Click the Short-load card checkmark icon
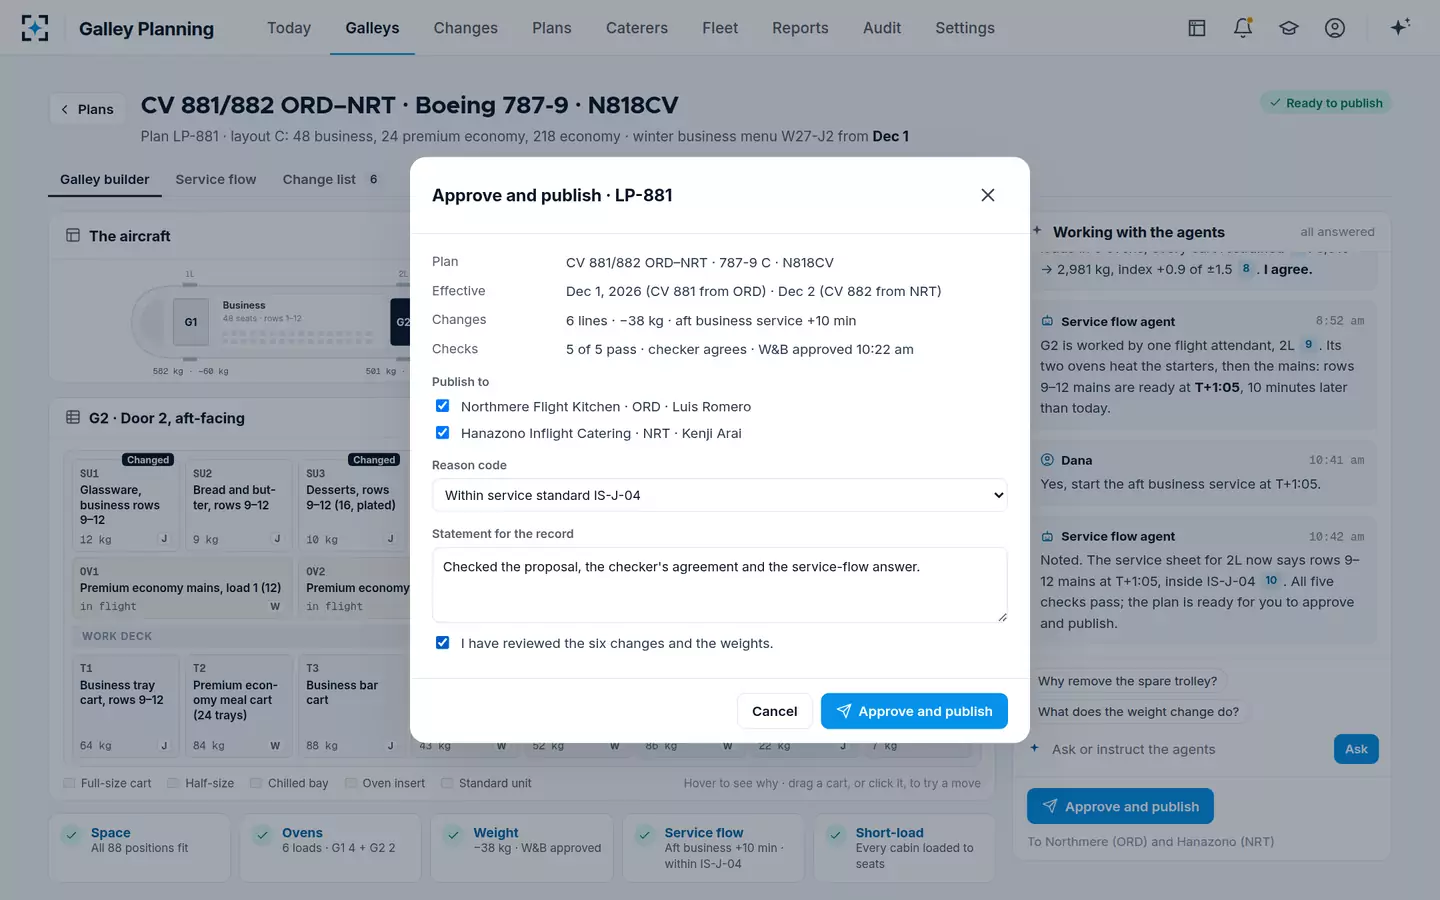This screenshot has width=1440, height=900. [836, 835]
